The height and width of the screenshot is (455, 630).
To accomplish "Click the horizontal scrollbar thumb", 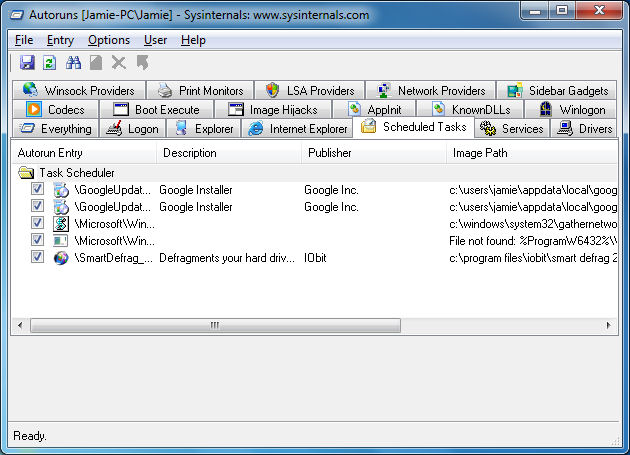I will coord(215,325).
